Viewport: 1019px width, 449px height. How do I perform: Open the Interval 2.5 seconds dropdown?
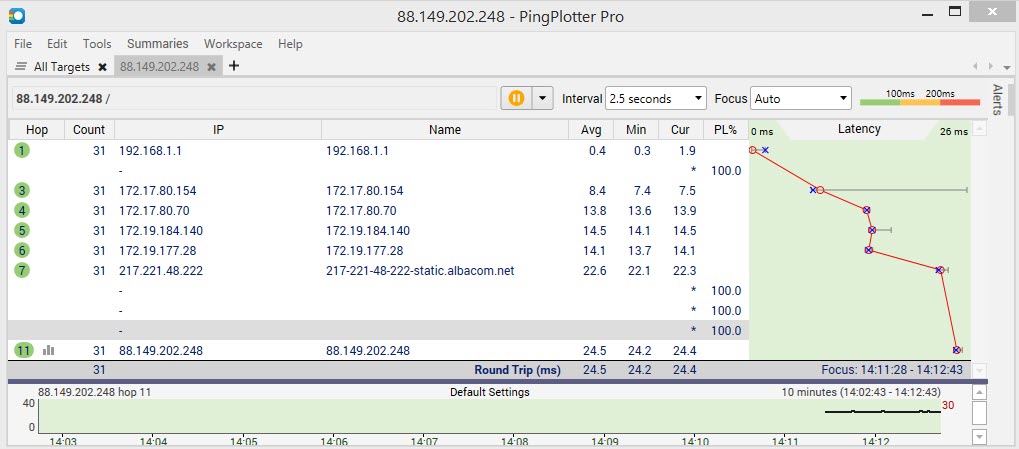(x=656, y=99)
